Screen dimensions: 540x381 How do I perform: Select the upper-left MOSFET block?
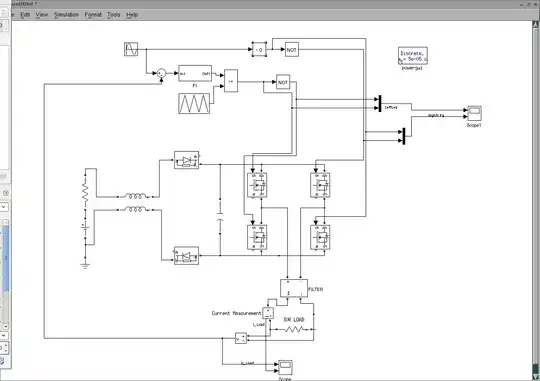click(257, 185)
